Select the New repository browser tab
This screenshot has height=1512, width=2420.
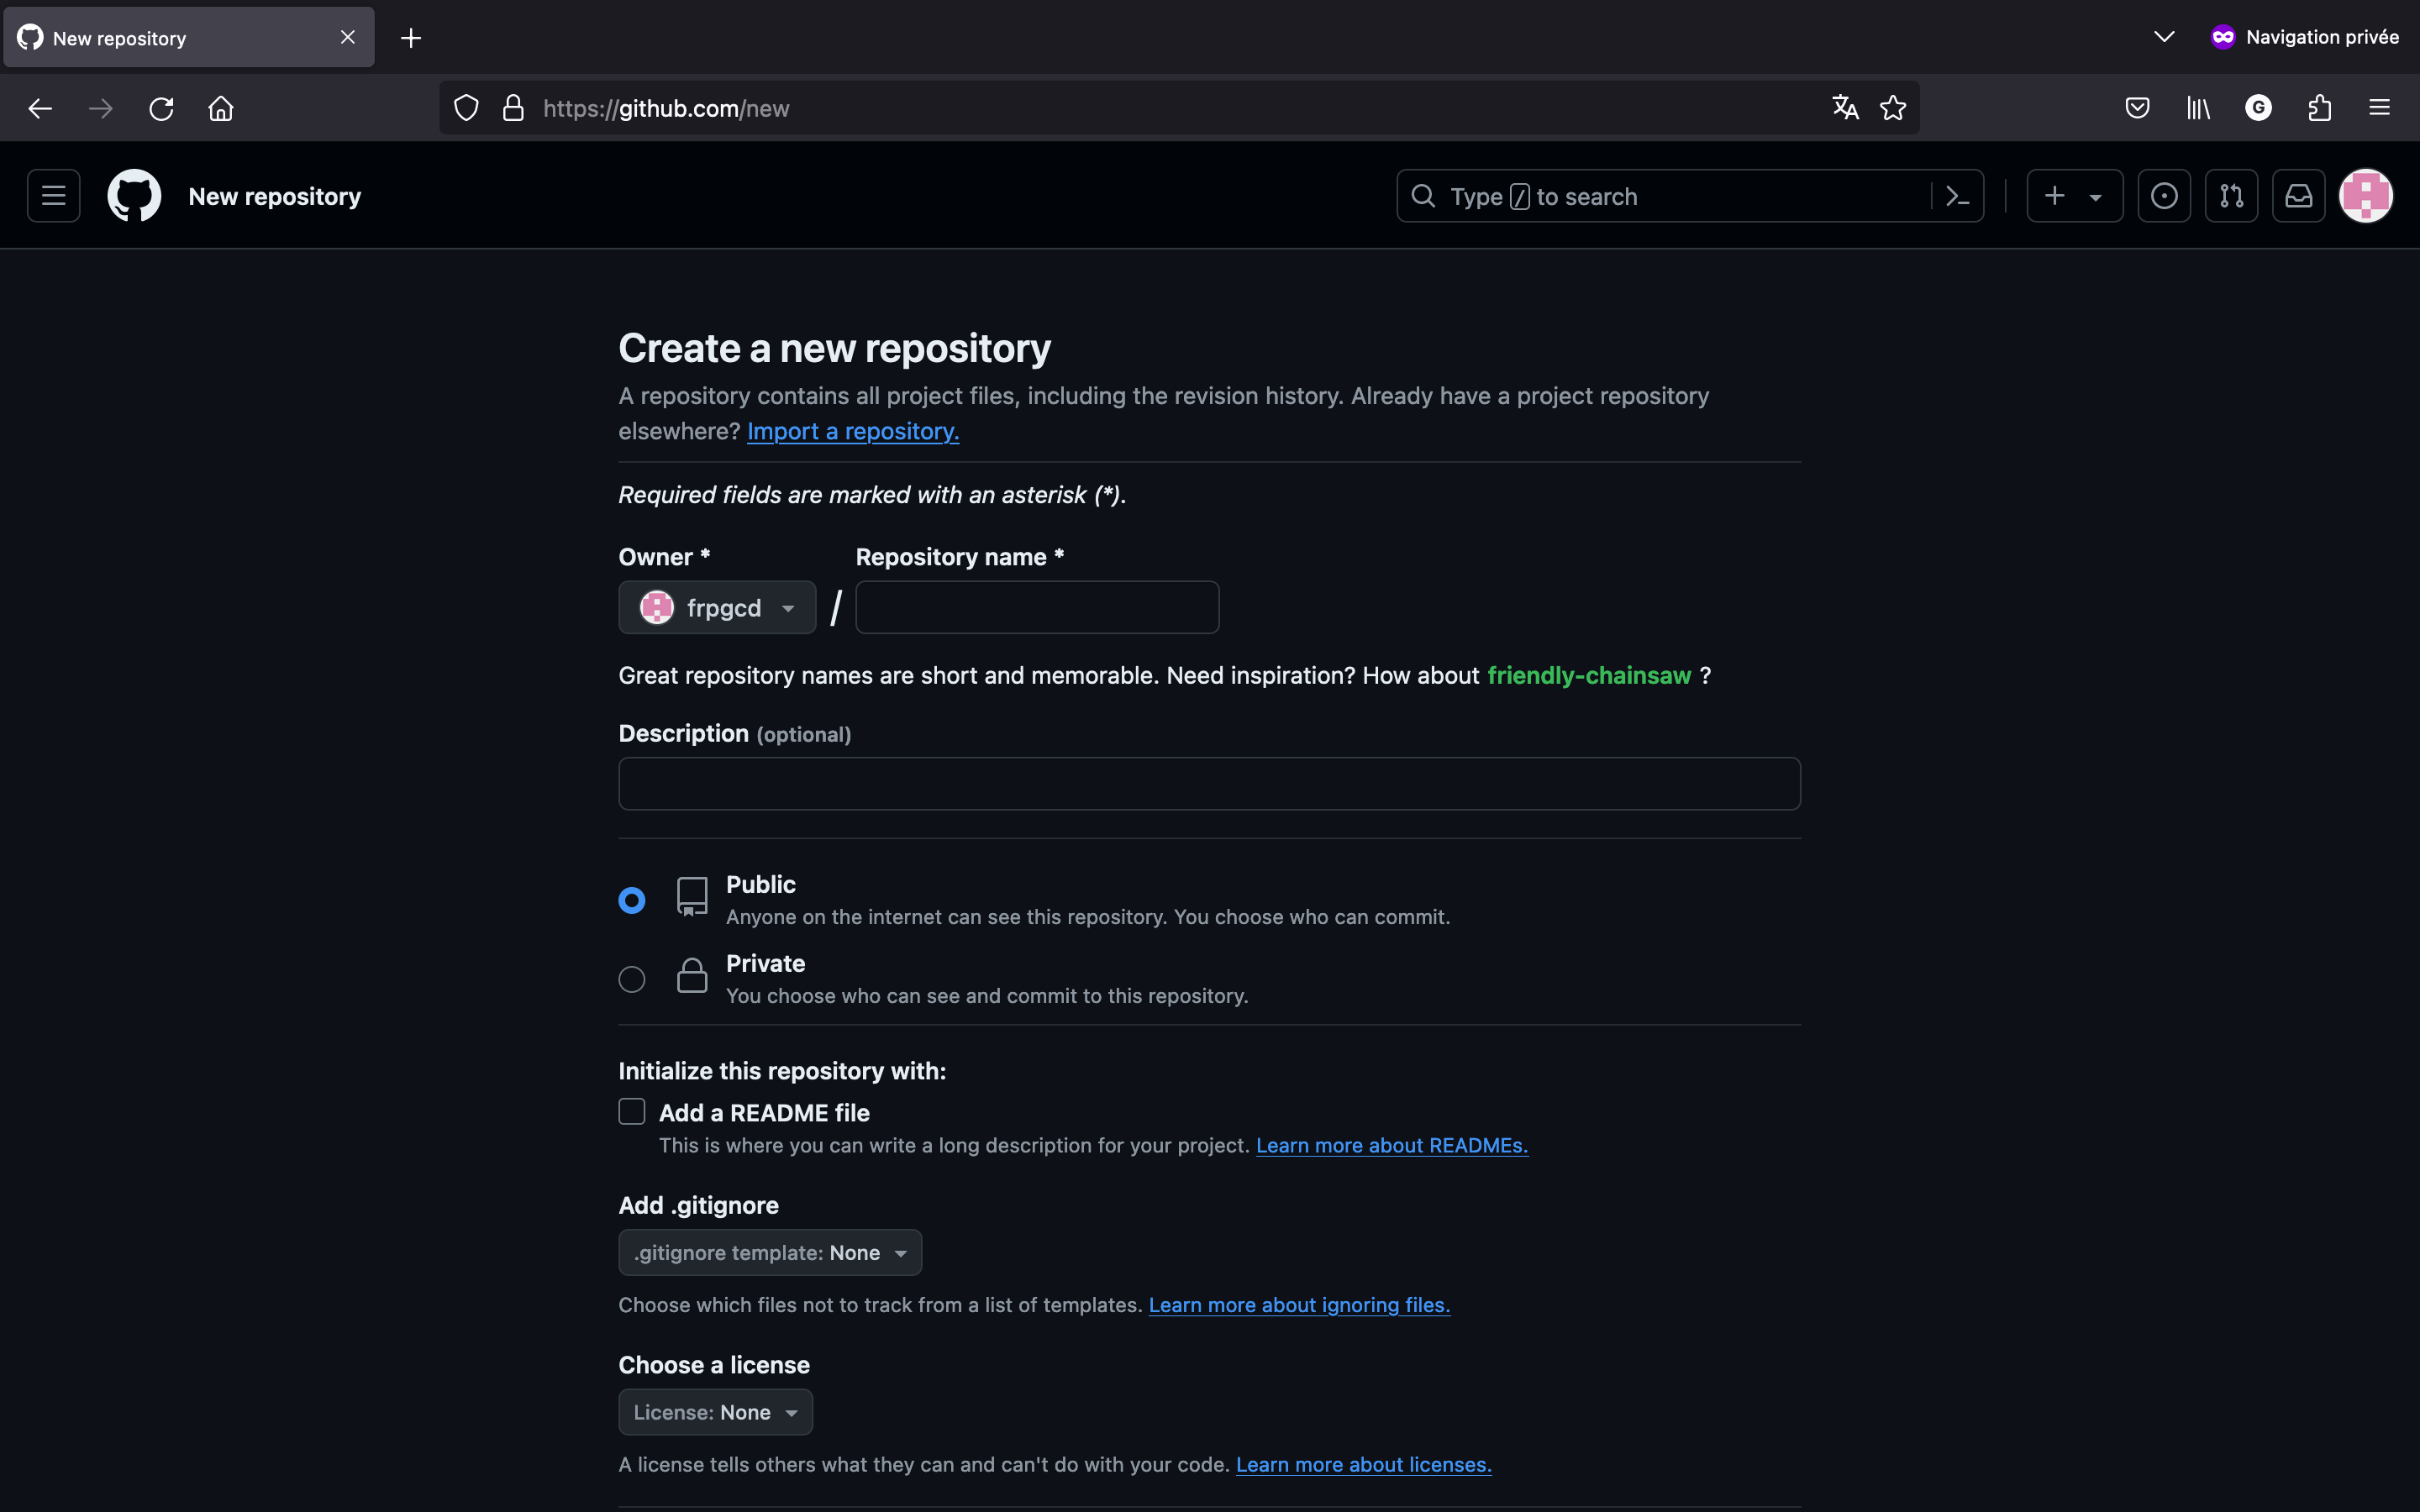(x=189, y=37)
